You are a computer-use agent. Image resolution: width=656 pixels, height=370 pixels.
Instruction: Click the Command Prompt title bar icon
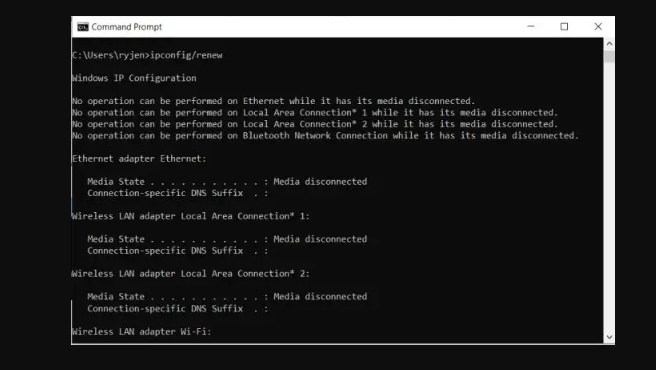pyautogui.click(x=83, y=27)
